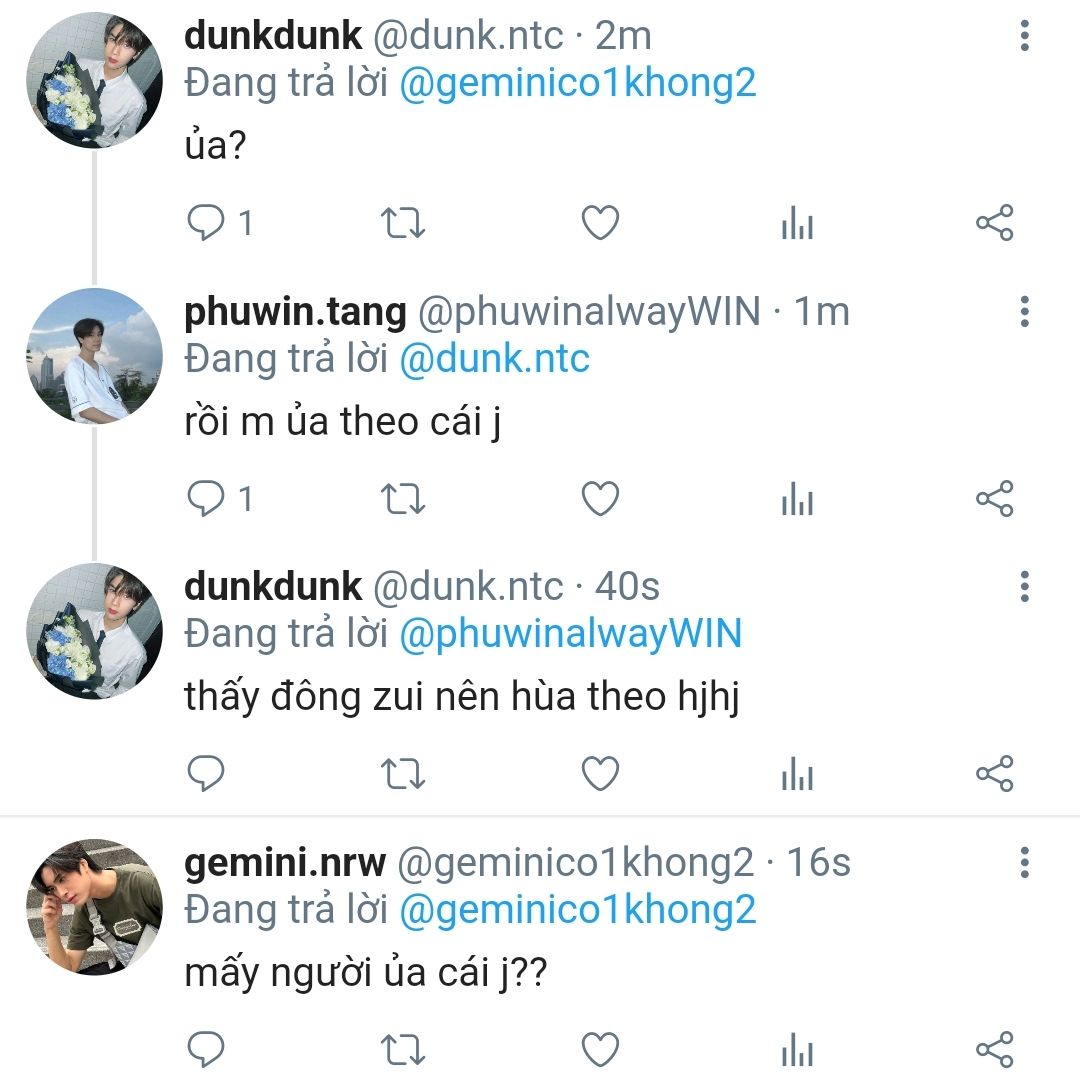View analytics of phuwin.tang's tweet

click(x=797, y=498)
